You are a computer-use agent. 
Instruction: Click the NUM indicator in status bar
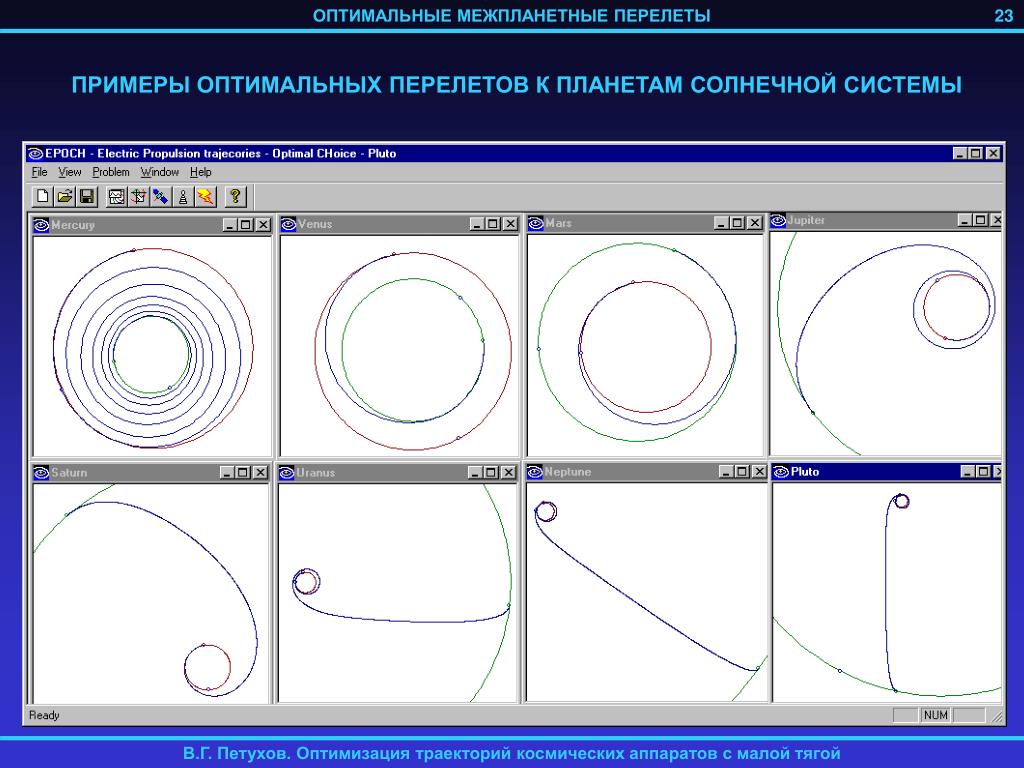935,716
